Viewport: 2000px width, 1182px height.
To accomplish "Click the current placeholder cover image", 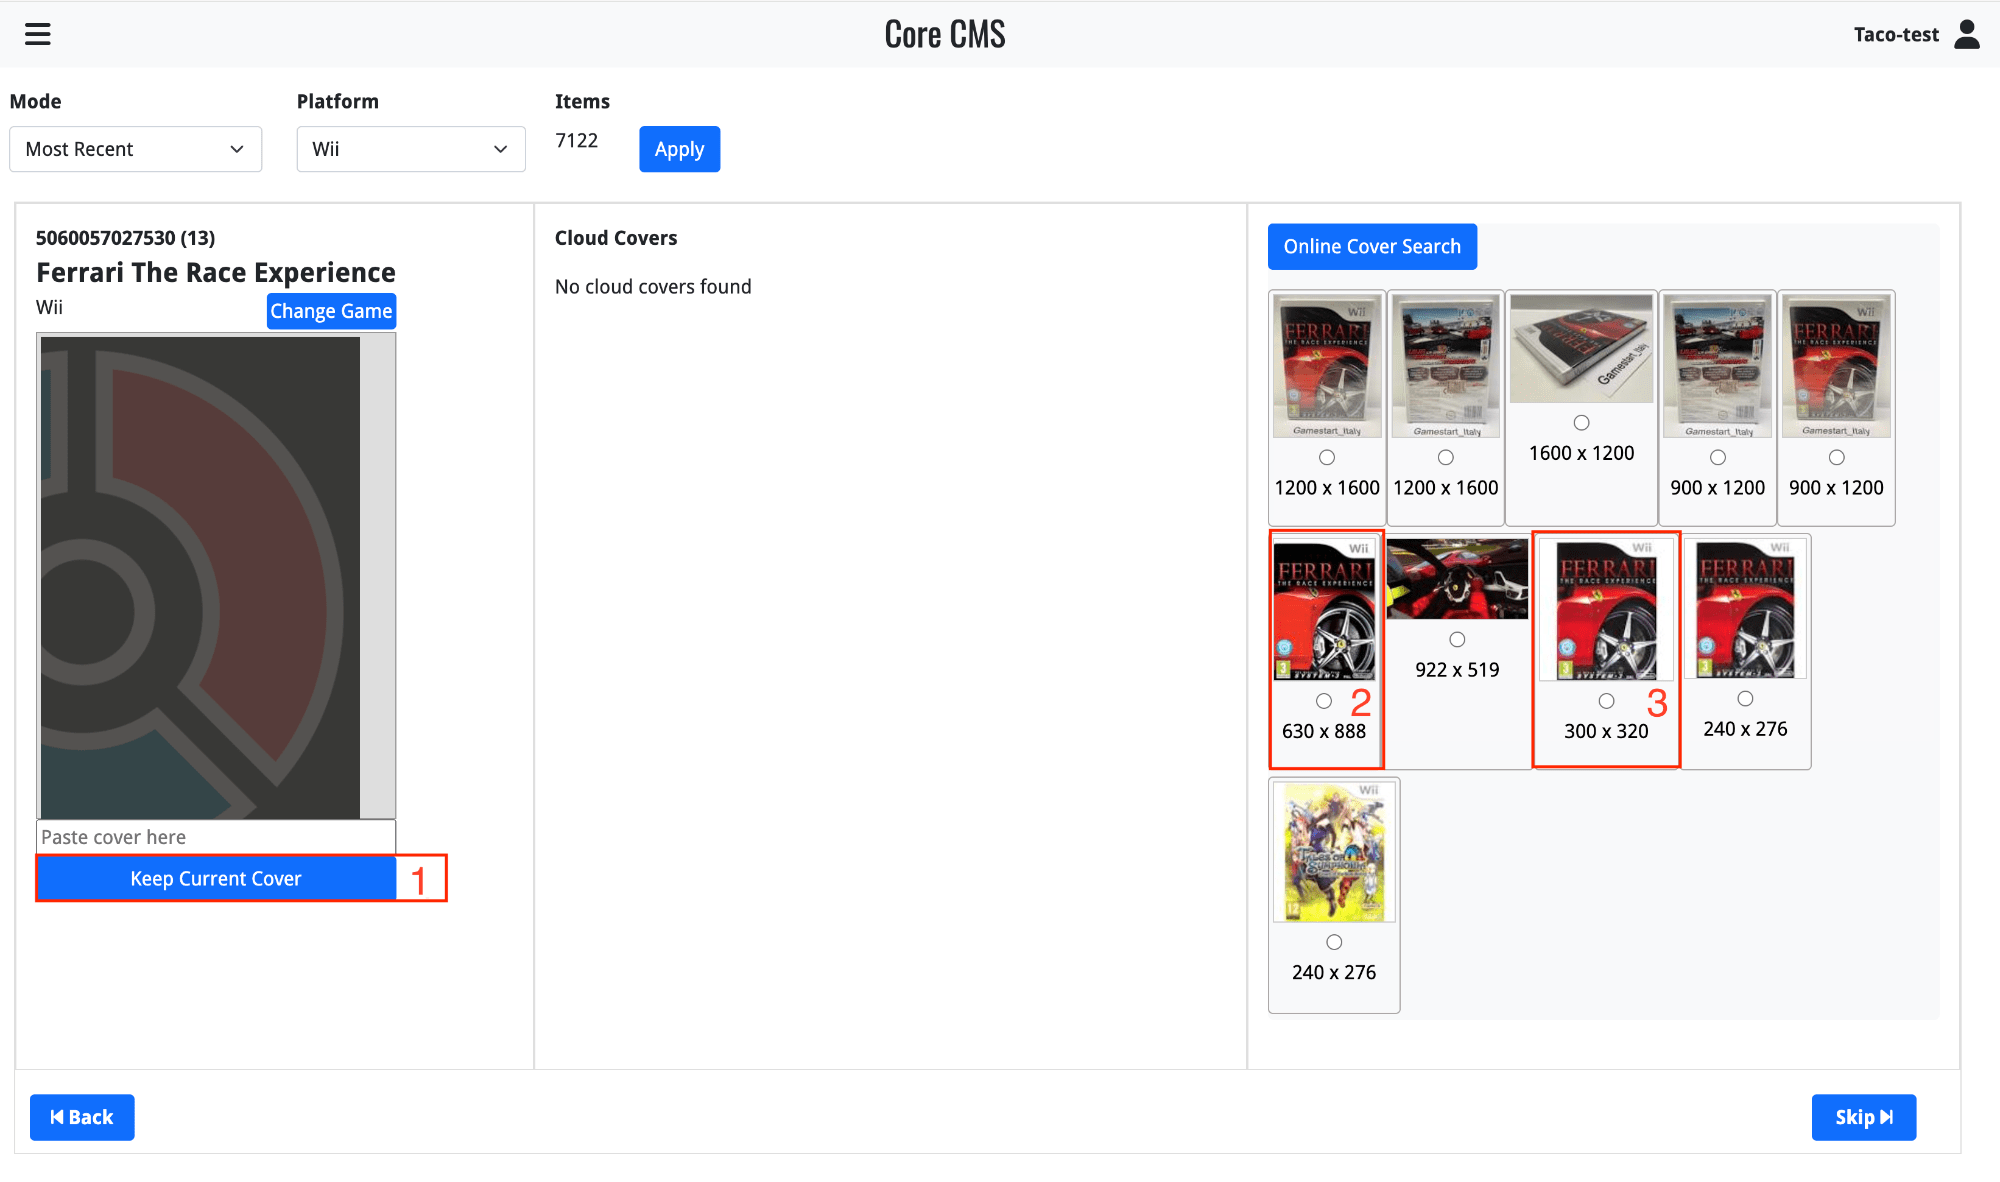I will 200,577.
